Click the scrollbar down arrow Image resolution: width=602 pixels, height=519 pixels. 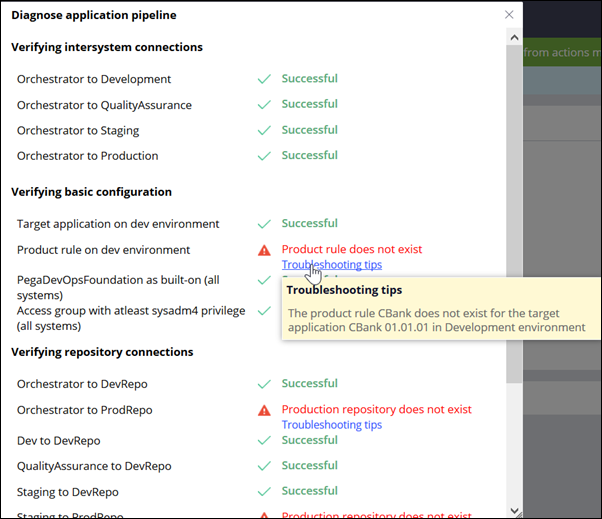pos(513,508)
